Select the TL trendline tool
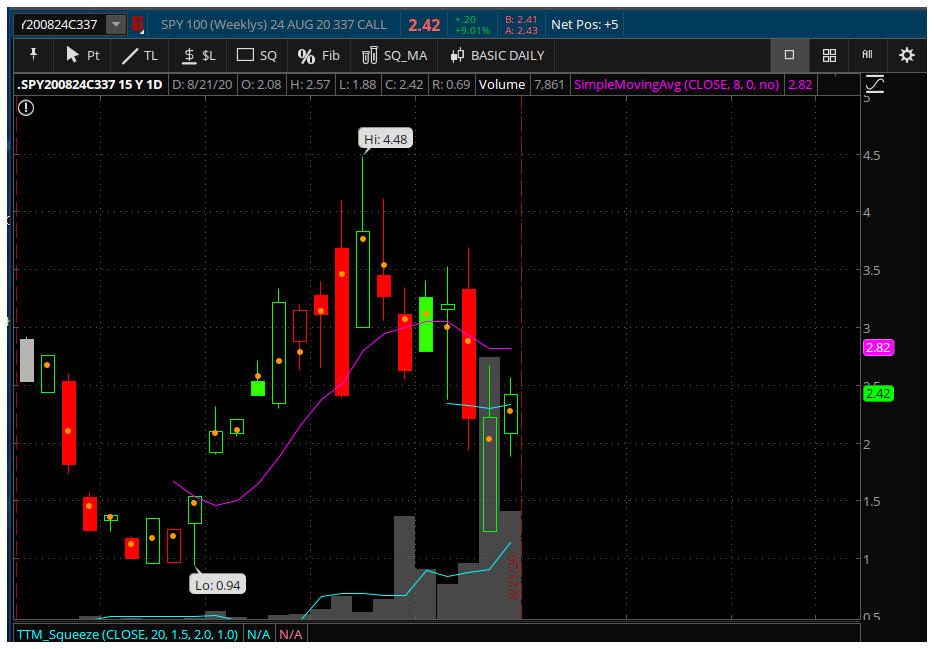The image size is (934, 649). 139,55
